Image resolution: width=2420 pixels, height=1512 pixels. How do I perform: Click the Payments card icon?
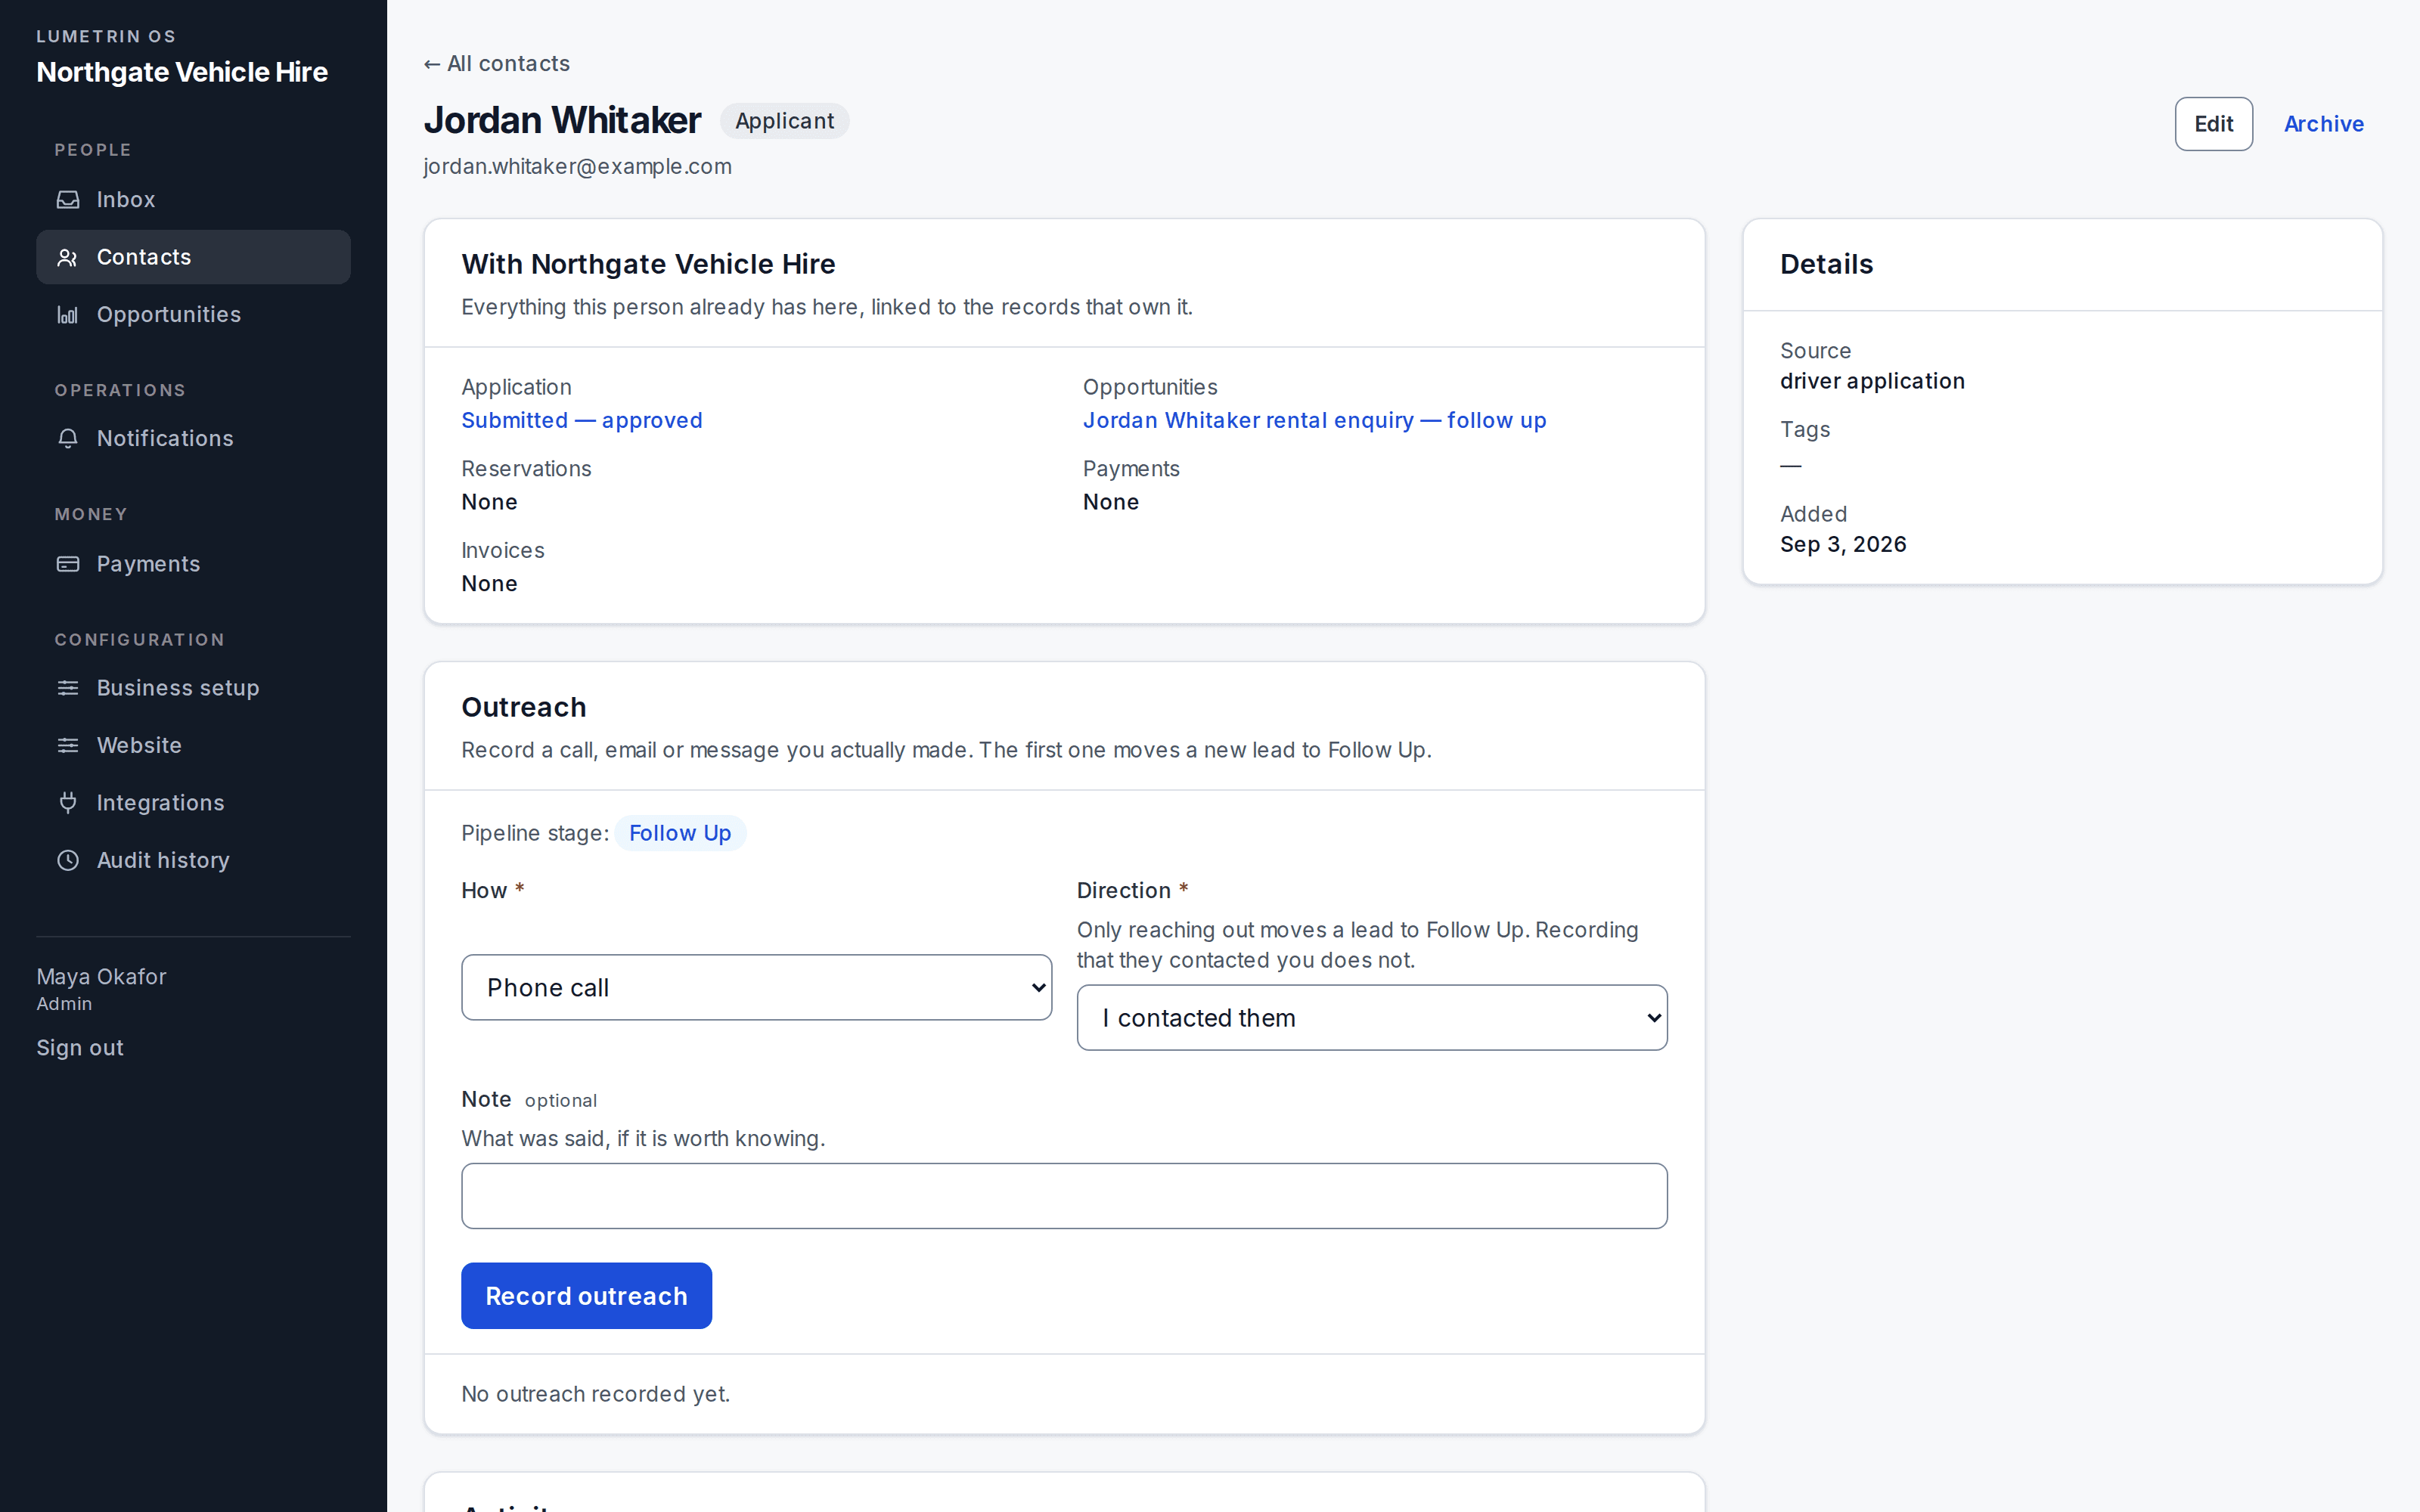(68, 564)
